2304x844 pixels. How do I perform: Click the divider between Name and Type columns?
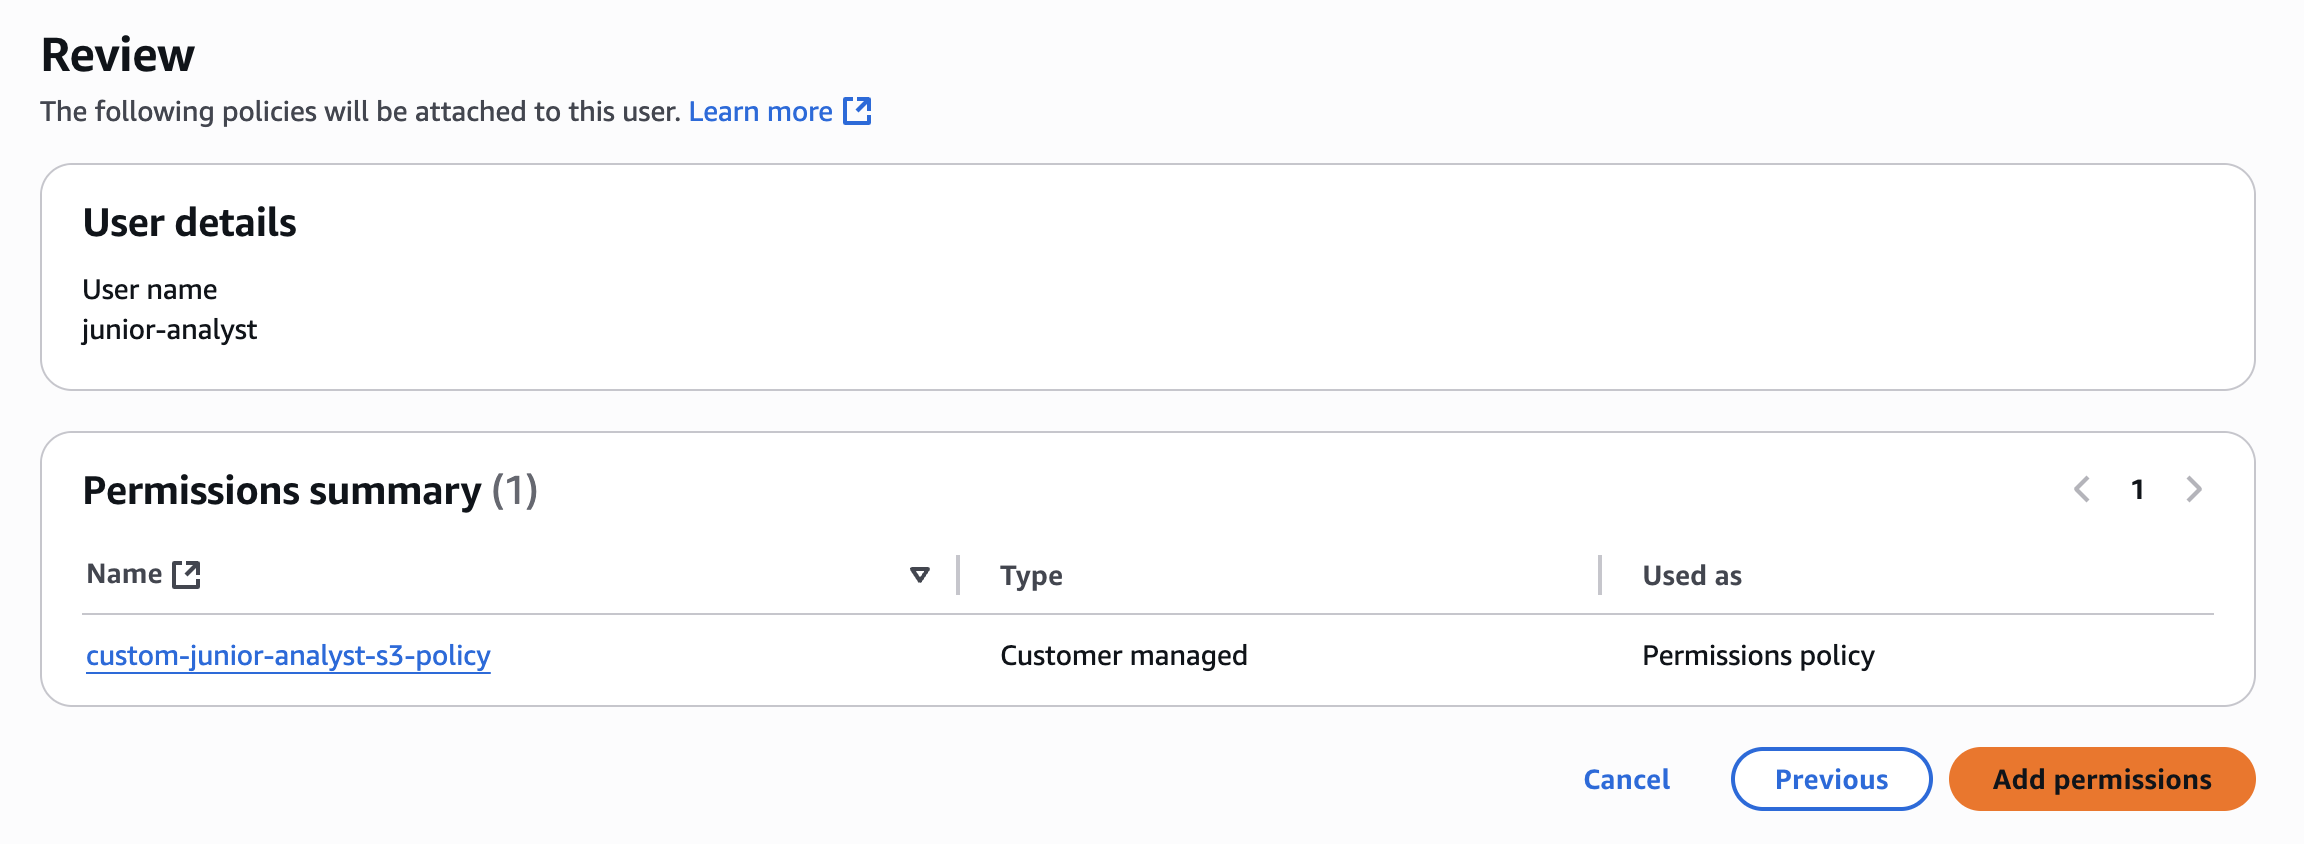click(958, 575)
